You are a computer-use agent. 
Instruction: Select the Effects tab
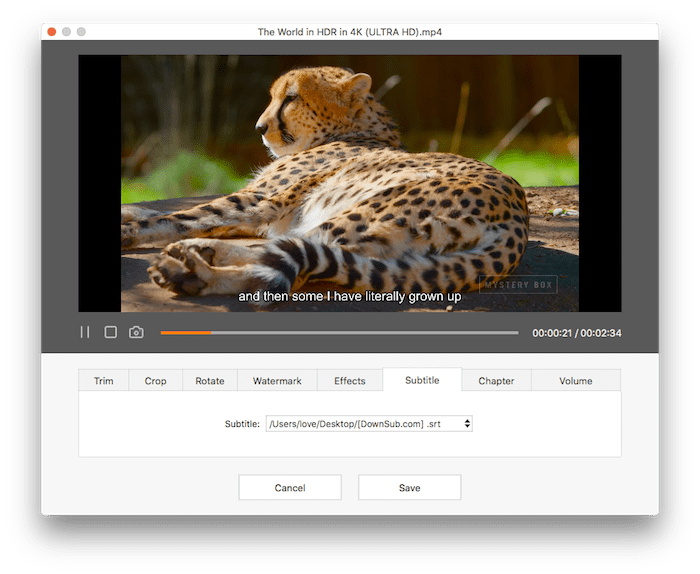pos(350,381)
